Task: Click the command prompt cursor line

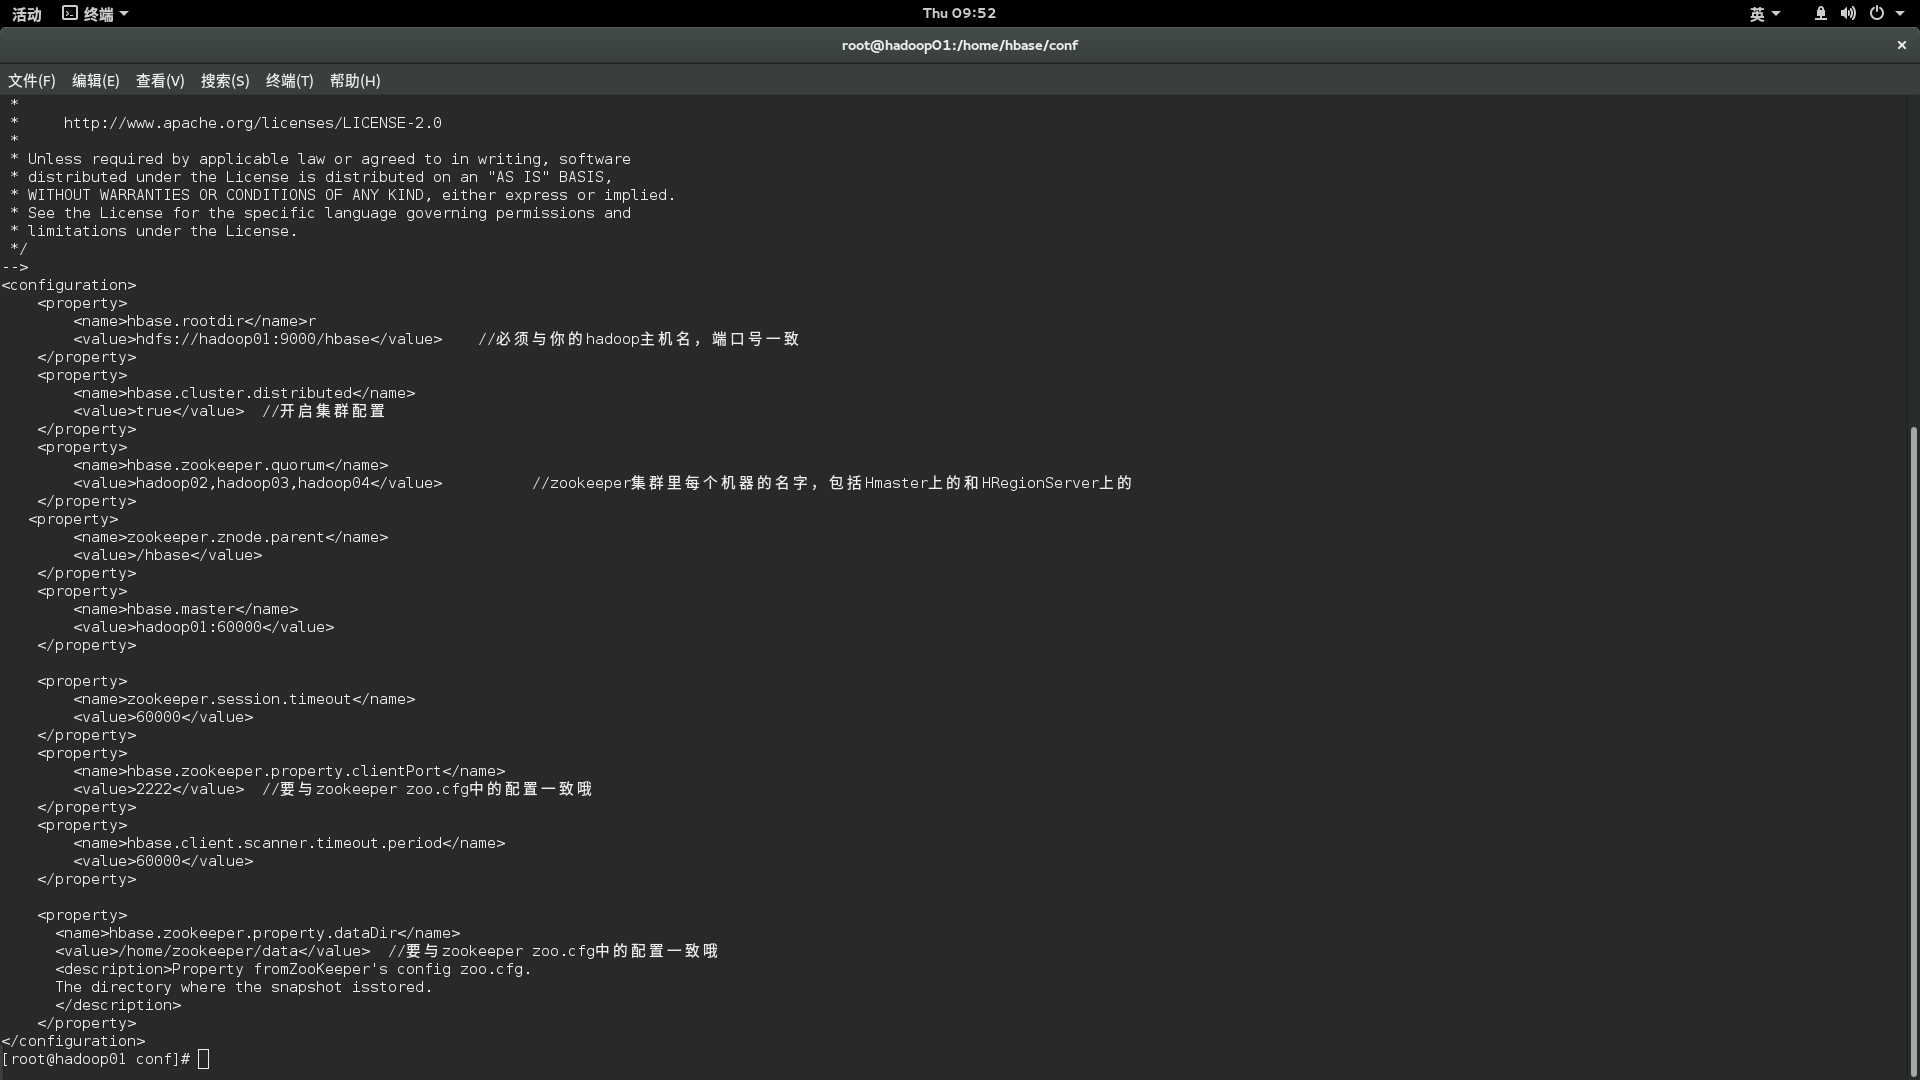Action: (204, 1059)
